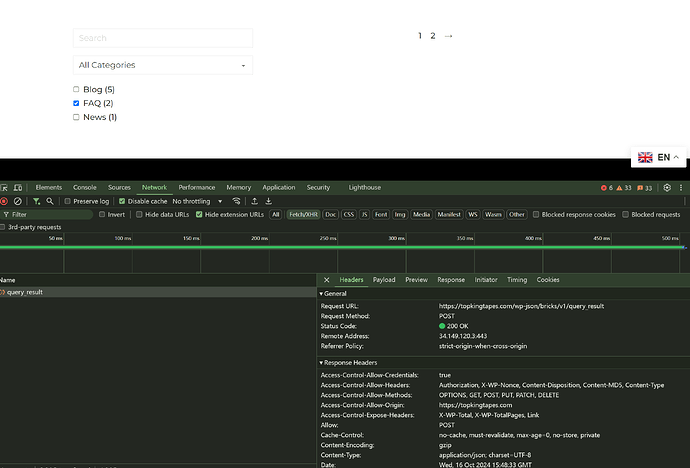Viewport: 690px width, 468px height.
Task: Filter by Img type
Action: point(400,215)
